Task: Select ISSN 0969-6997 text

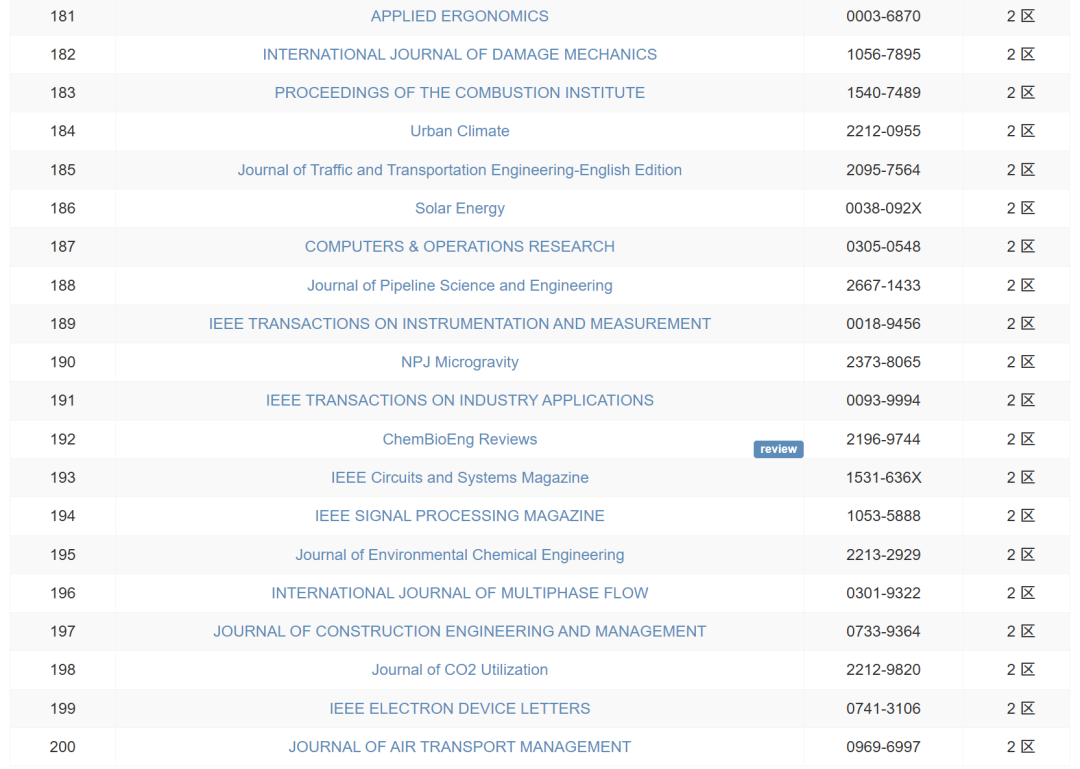Action: [x=883, y=747]
